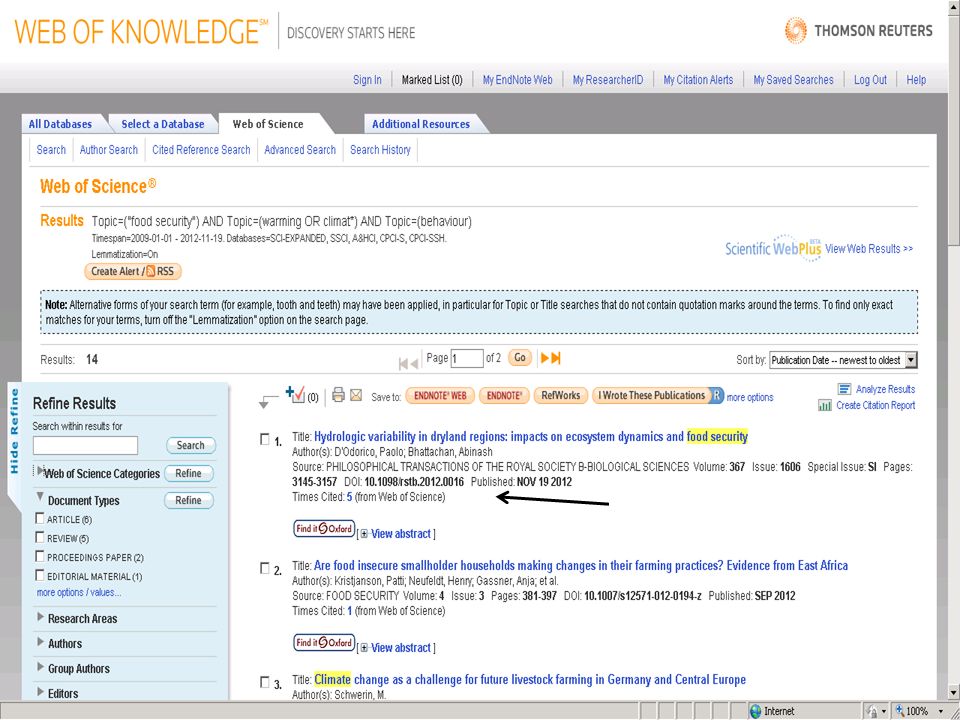Open Hydrologic variability article title
The width and height of the screenshot is (960, 720).
[x=531, y=437]
